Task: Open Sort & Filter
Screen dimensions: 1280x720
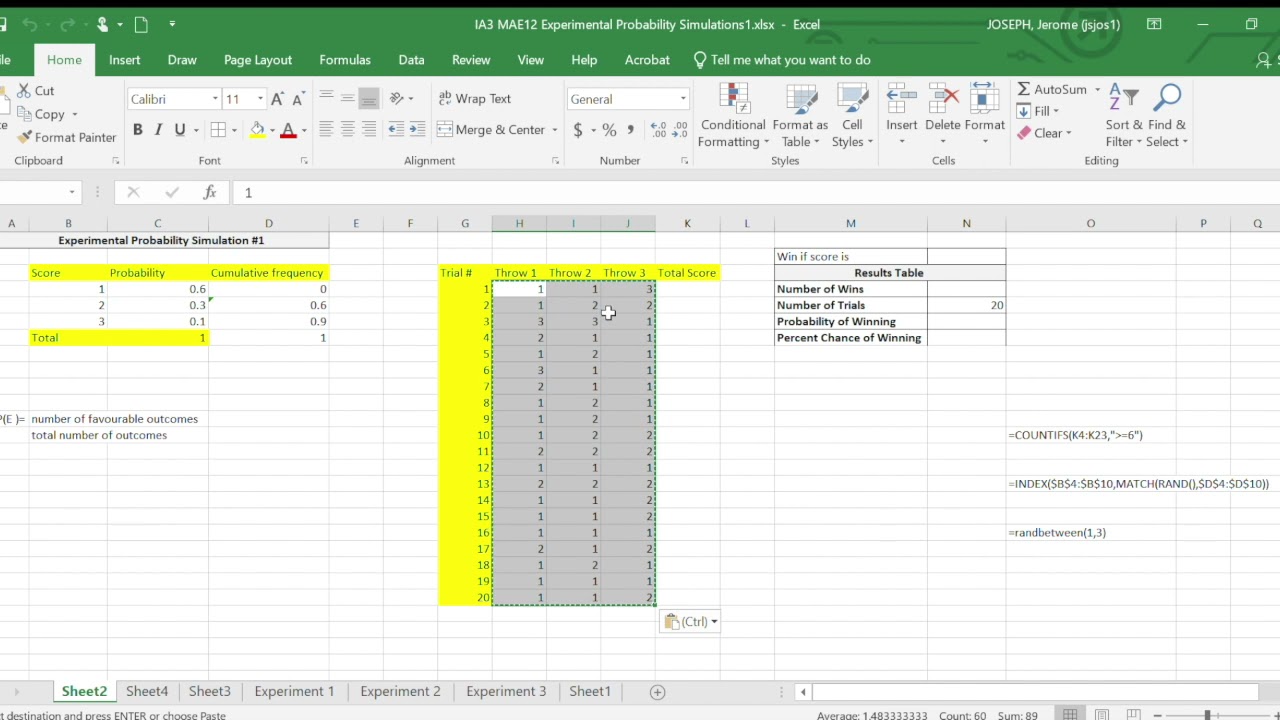Action: tap(1124, 116)
